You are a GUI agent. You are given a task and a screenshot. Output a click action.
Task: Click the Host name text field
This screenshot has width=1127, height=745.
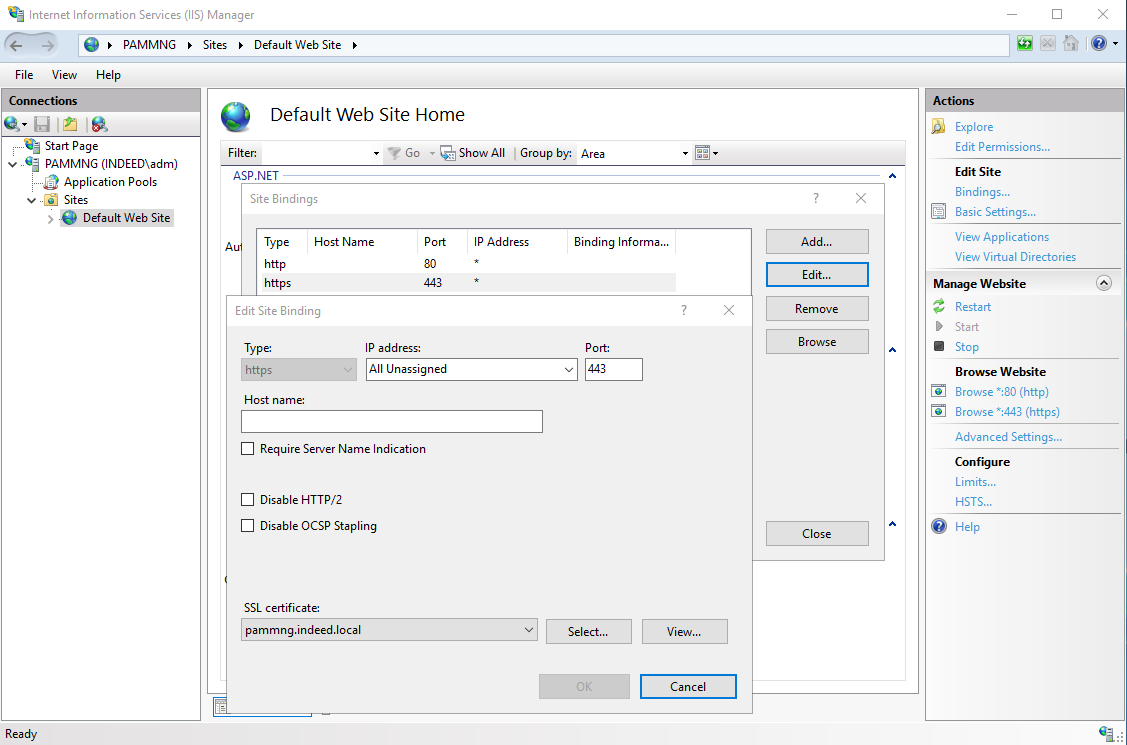tap(391, 421)
